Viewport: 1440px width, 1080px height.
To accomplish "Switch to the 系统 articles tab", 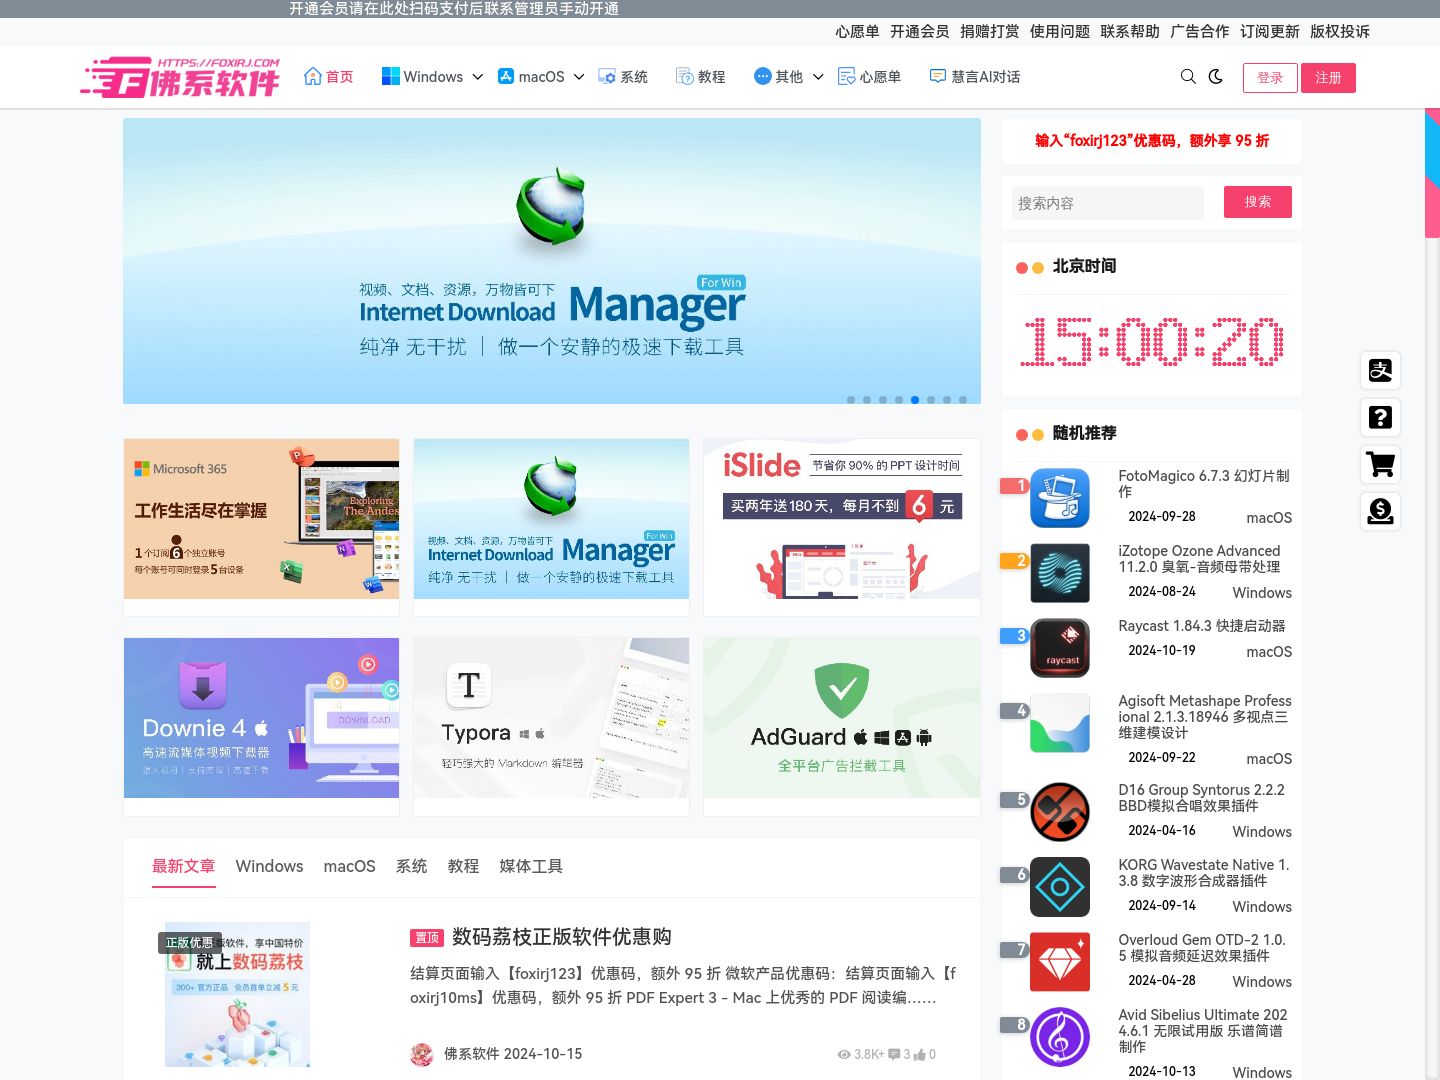I will pyautogui.click(x=411, y=866).
